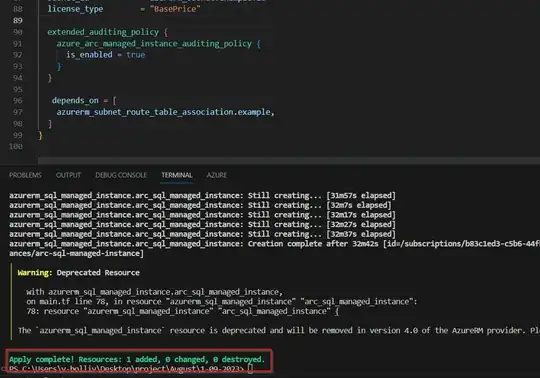Screen dimensions: 540x378
Task: Click the editor's horizontal scrollbar
Action: [x=289, y=161]
